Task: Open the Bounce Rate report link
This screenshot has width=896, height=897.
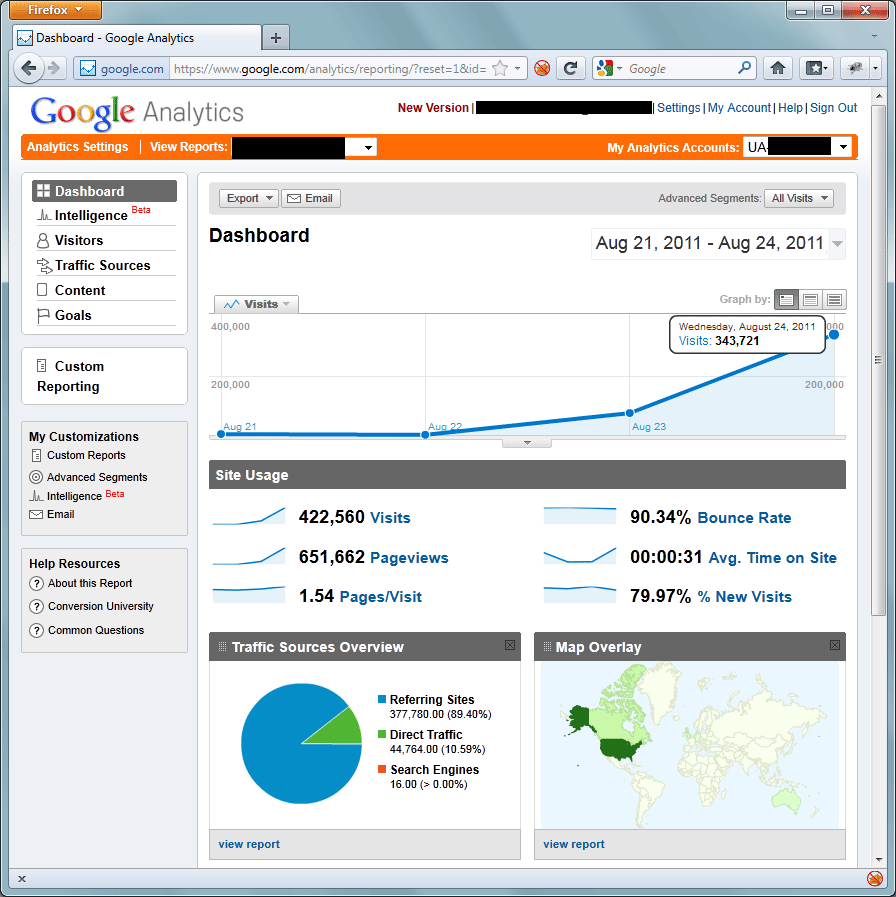Action: click(x=744, y=518)
